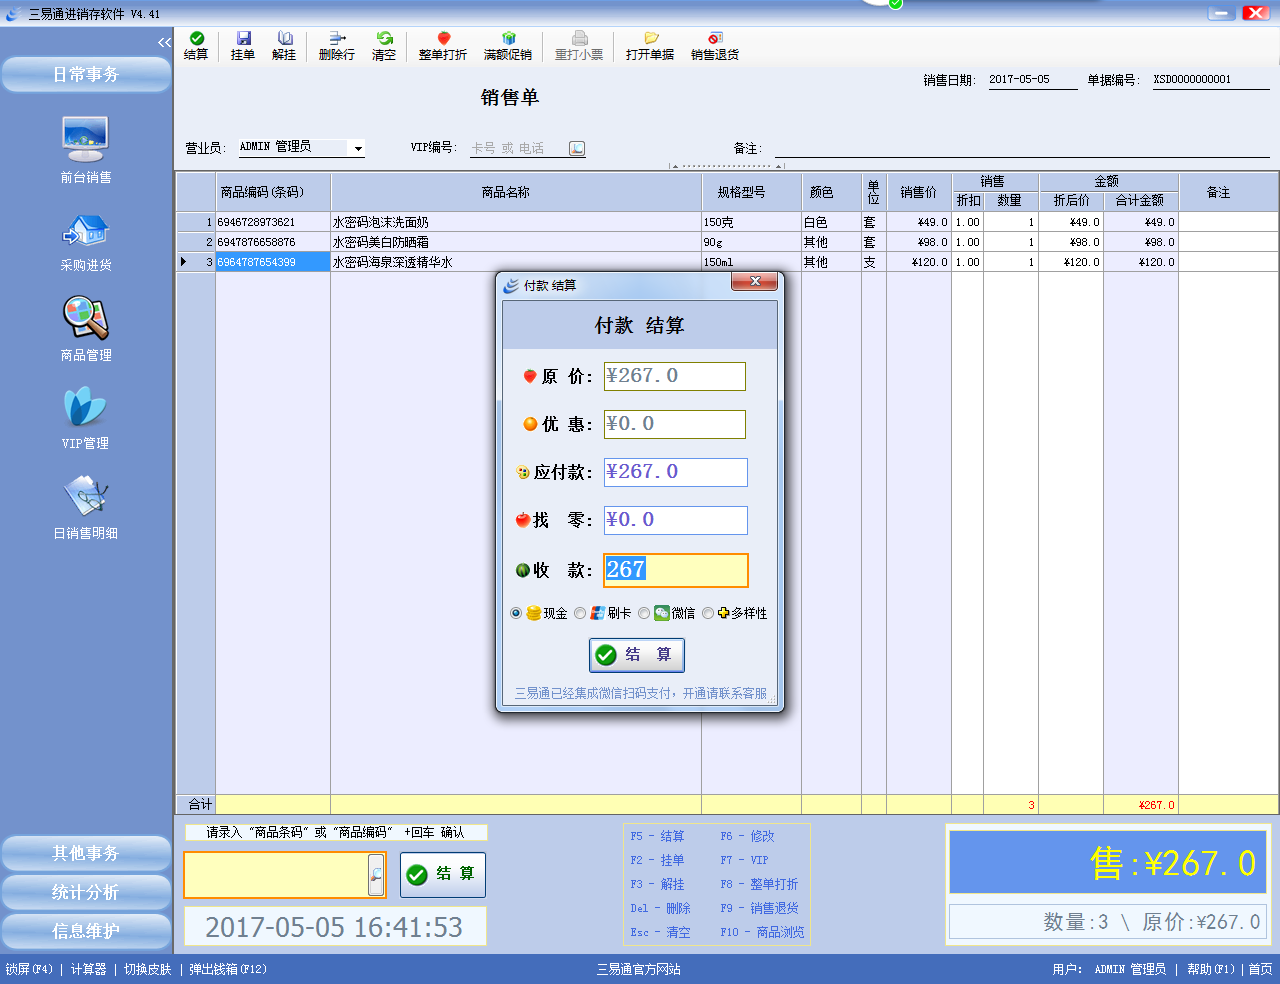Click the 解挂 toolbar icon
This screenshot has width=1280, height=984.
(x=284, y=46)
